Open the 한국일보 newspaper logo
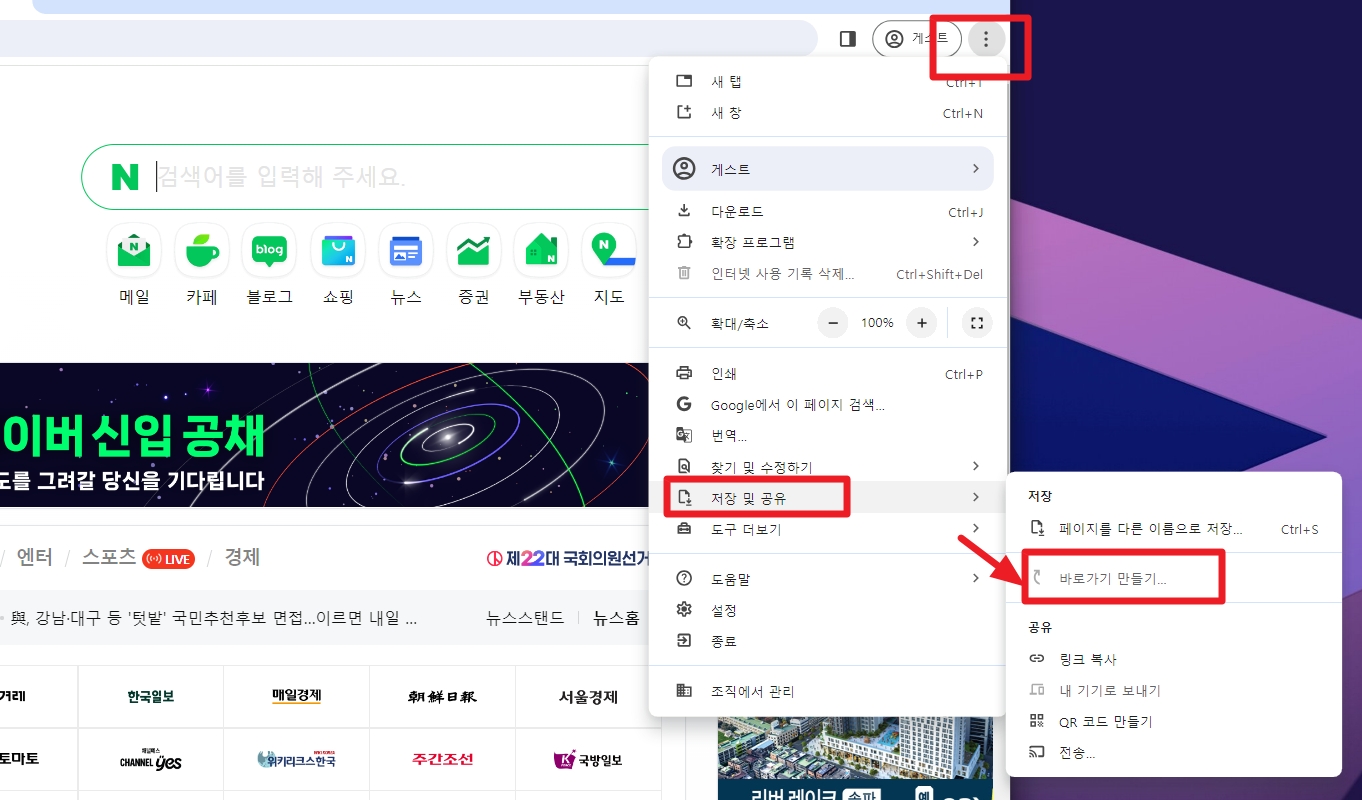The height and width of the screenshot is (800, 1362). (x=151, y=696)
